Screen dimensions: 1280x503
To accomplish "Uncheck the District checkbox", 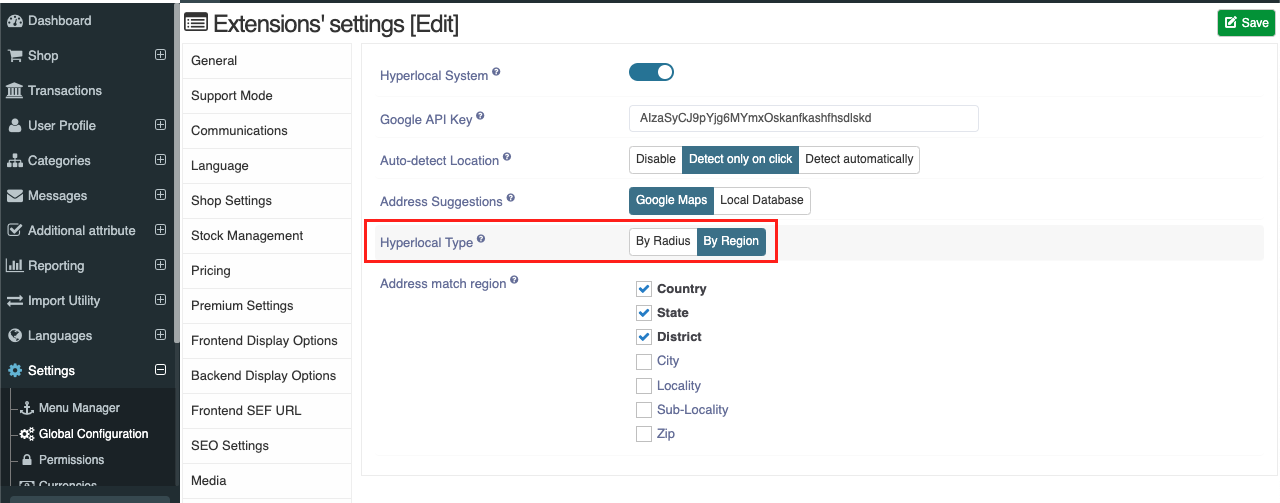I will click(644, 337).
